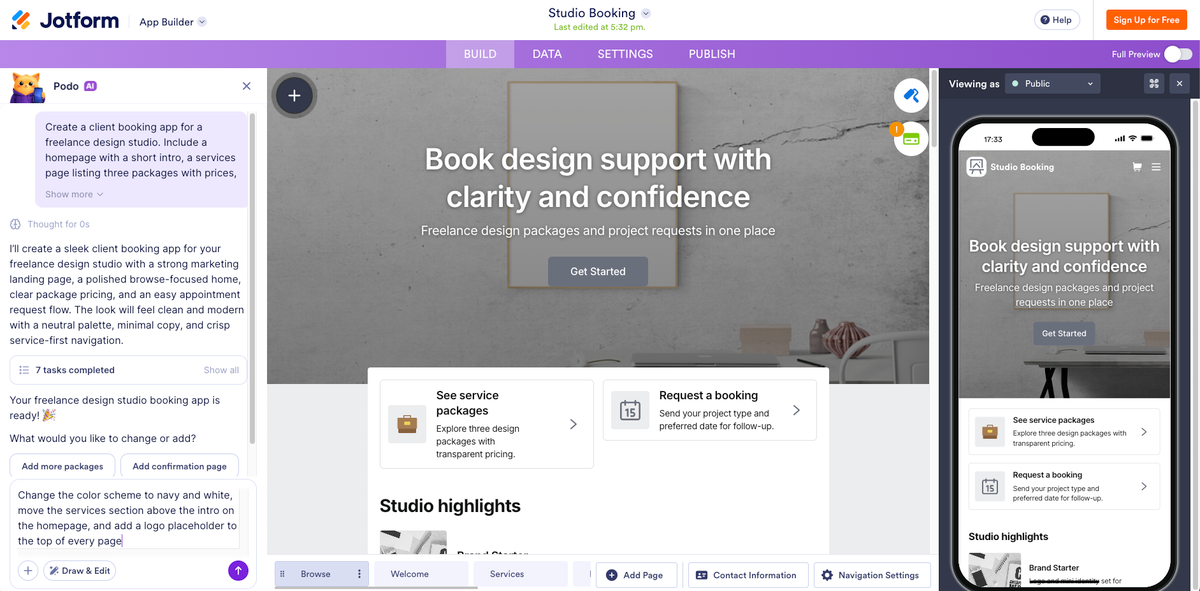
Task: Click the Browse page handle in page bar
Action: tap(282, 574)
